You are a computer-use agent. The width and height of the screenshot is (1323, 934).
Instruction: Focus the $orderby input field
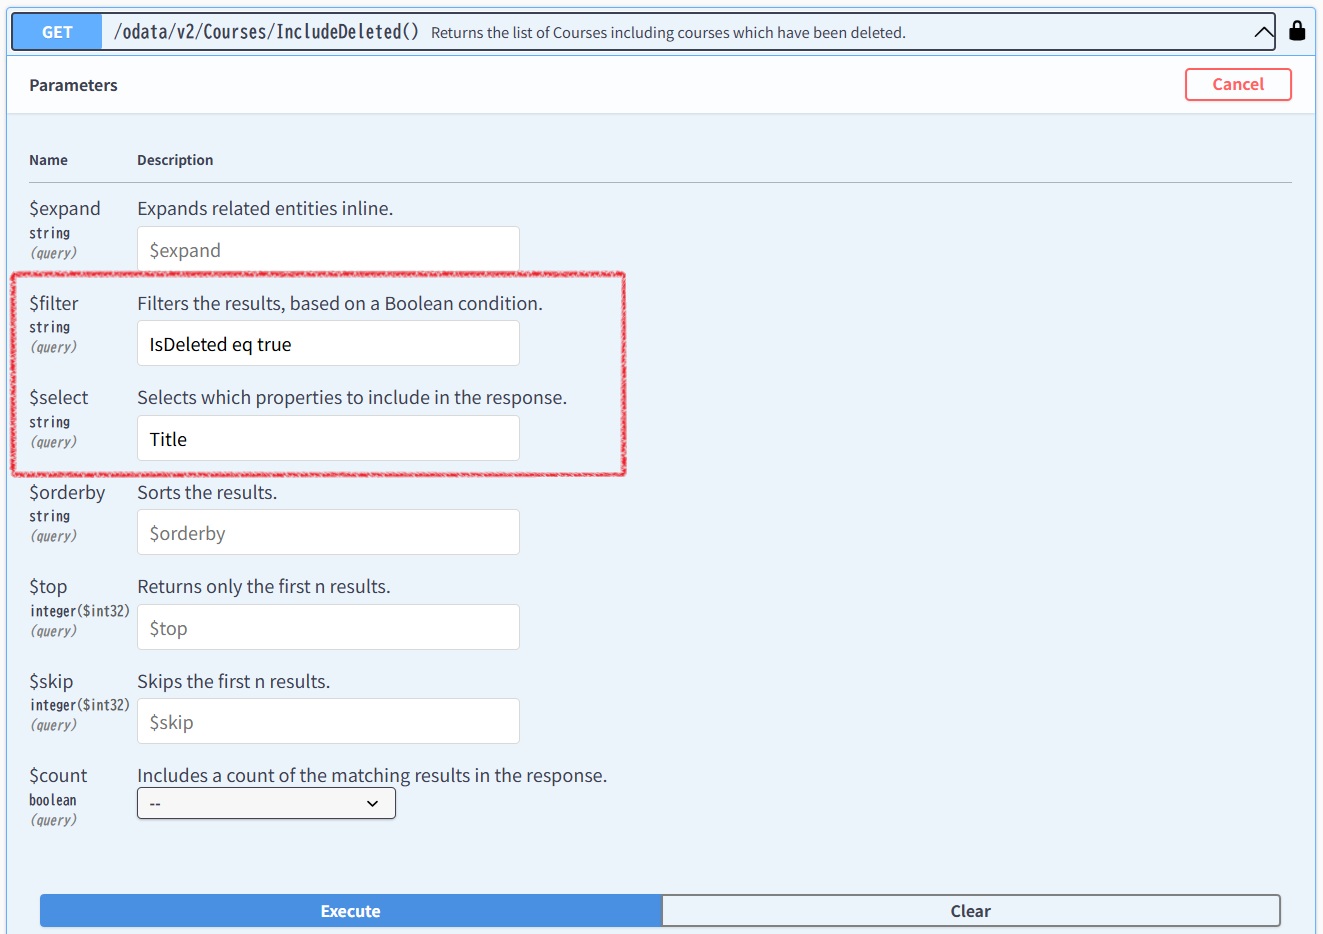point(328,532)
